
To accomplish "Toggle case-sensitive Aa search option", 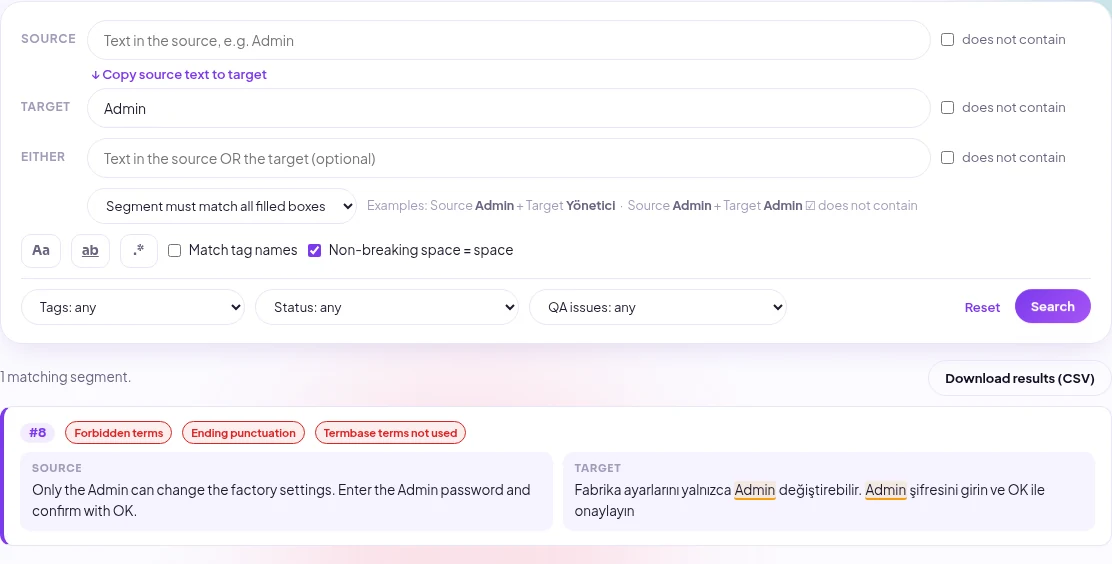I will tap(41, 250).
